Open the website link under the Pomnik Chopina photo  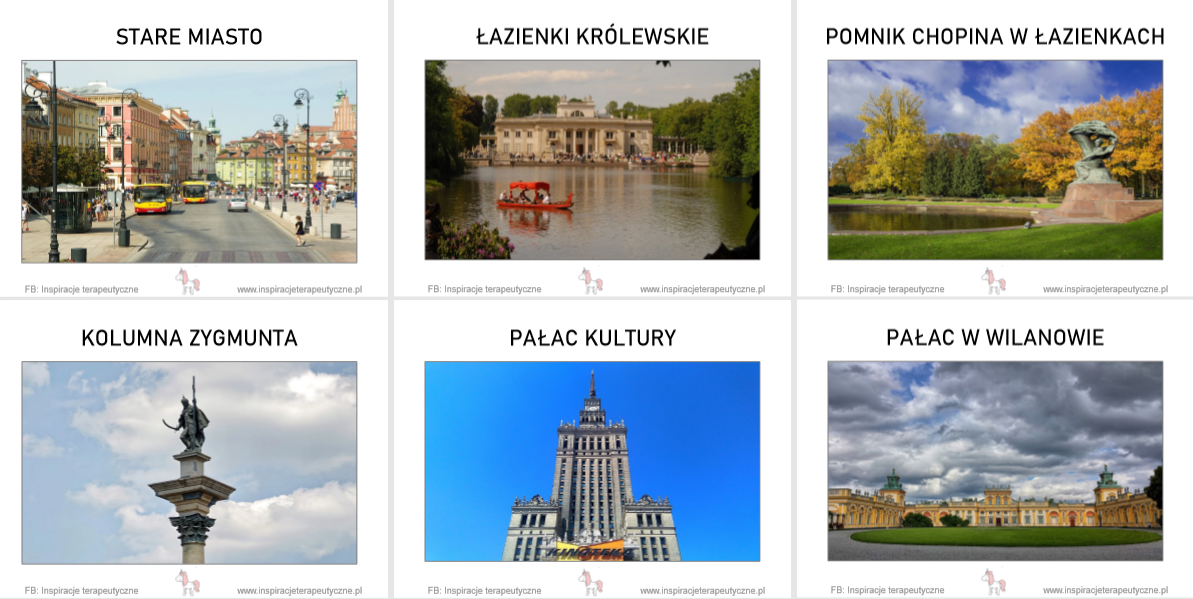[1106, 289]
